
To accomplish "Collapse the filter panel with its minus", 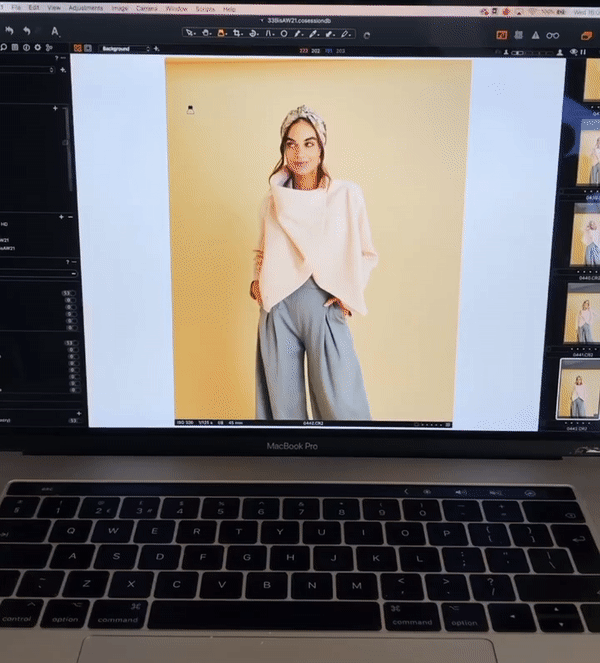I will click(74, 262).
